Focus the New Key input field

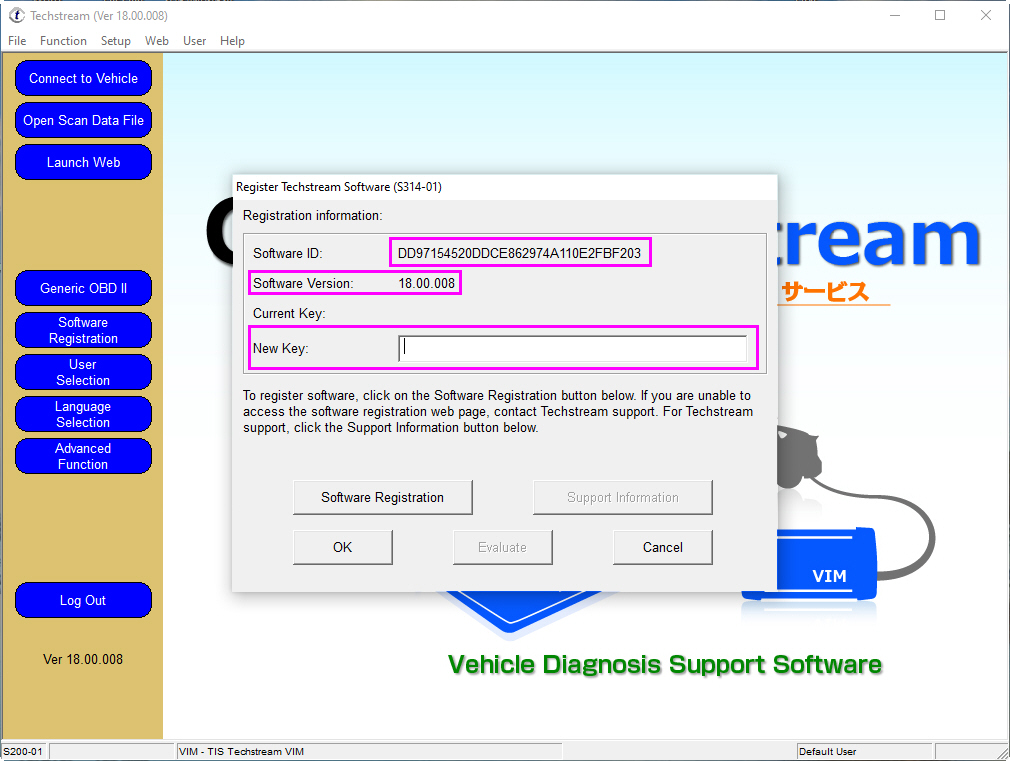point(573,348)
